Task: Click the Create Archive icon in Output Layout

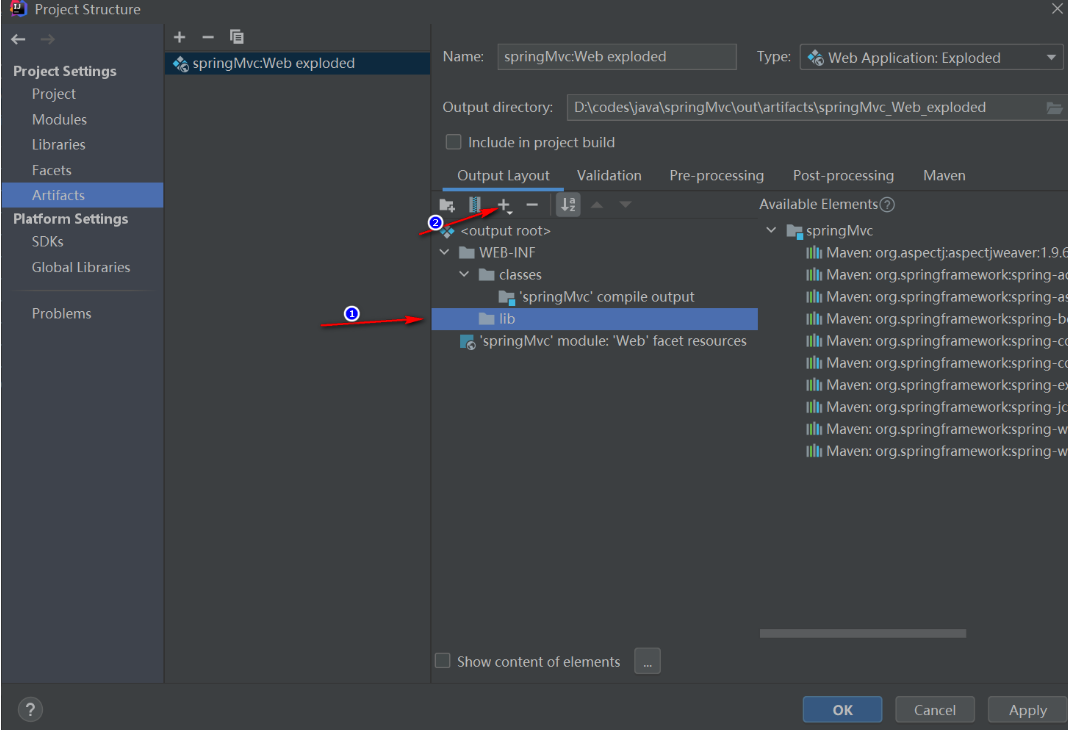Action: [475, 204]
